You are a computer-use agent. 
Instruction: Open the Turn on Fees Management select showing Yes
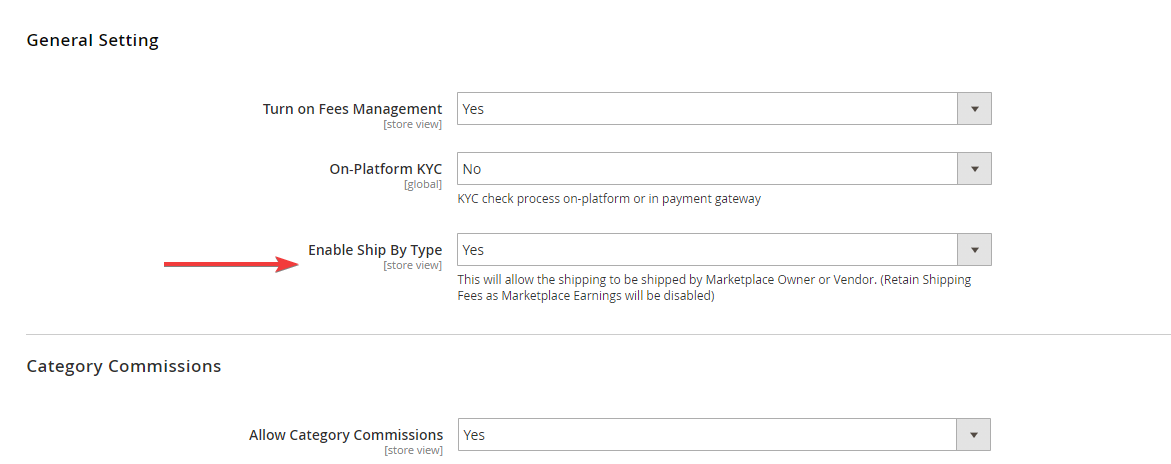[x=707, y=109]
